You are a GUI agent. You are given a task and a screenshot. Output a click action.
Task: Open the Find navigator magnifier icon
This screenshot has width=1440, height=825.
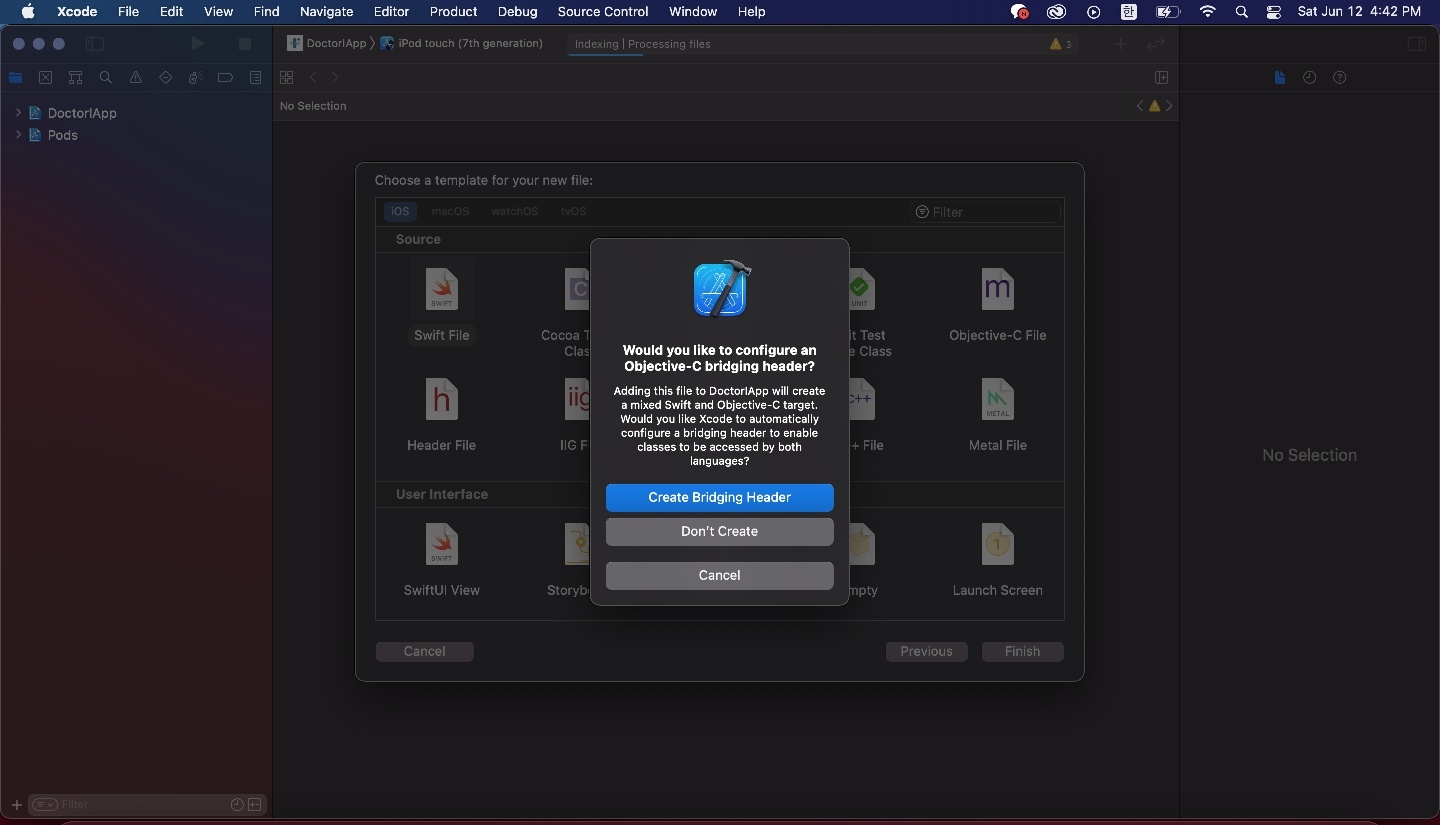(x=105, y=78)
